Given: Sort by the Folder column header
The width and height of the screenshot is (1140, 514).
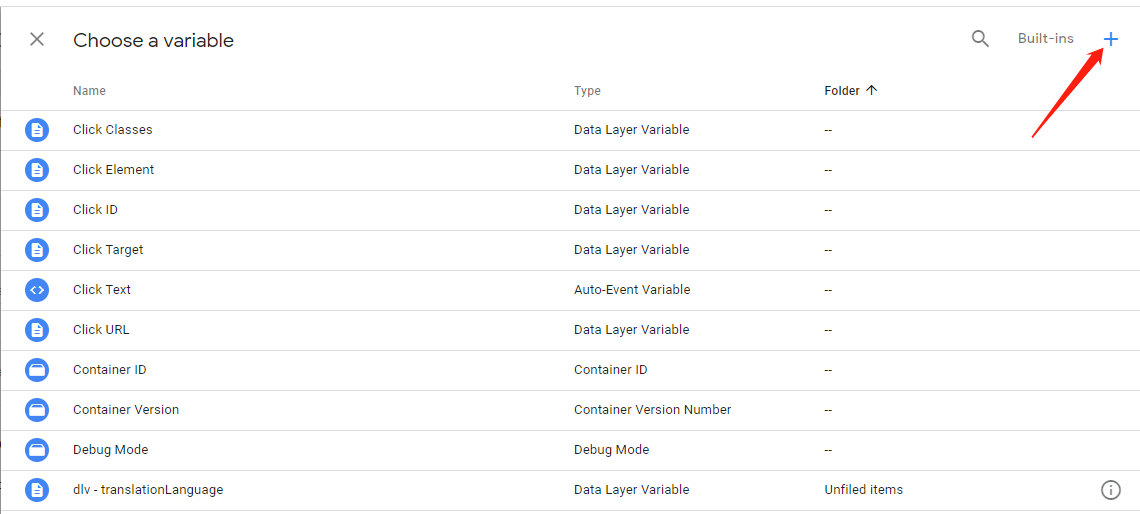Looking at the screenshot, I should pos(842,91).
